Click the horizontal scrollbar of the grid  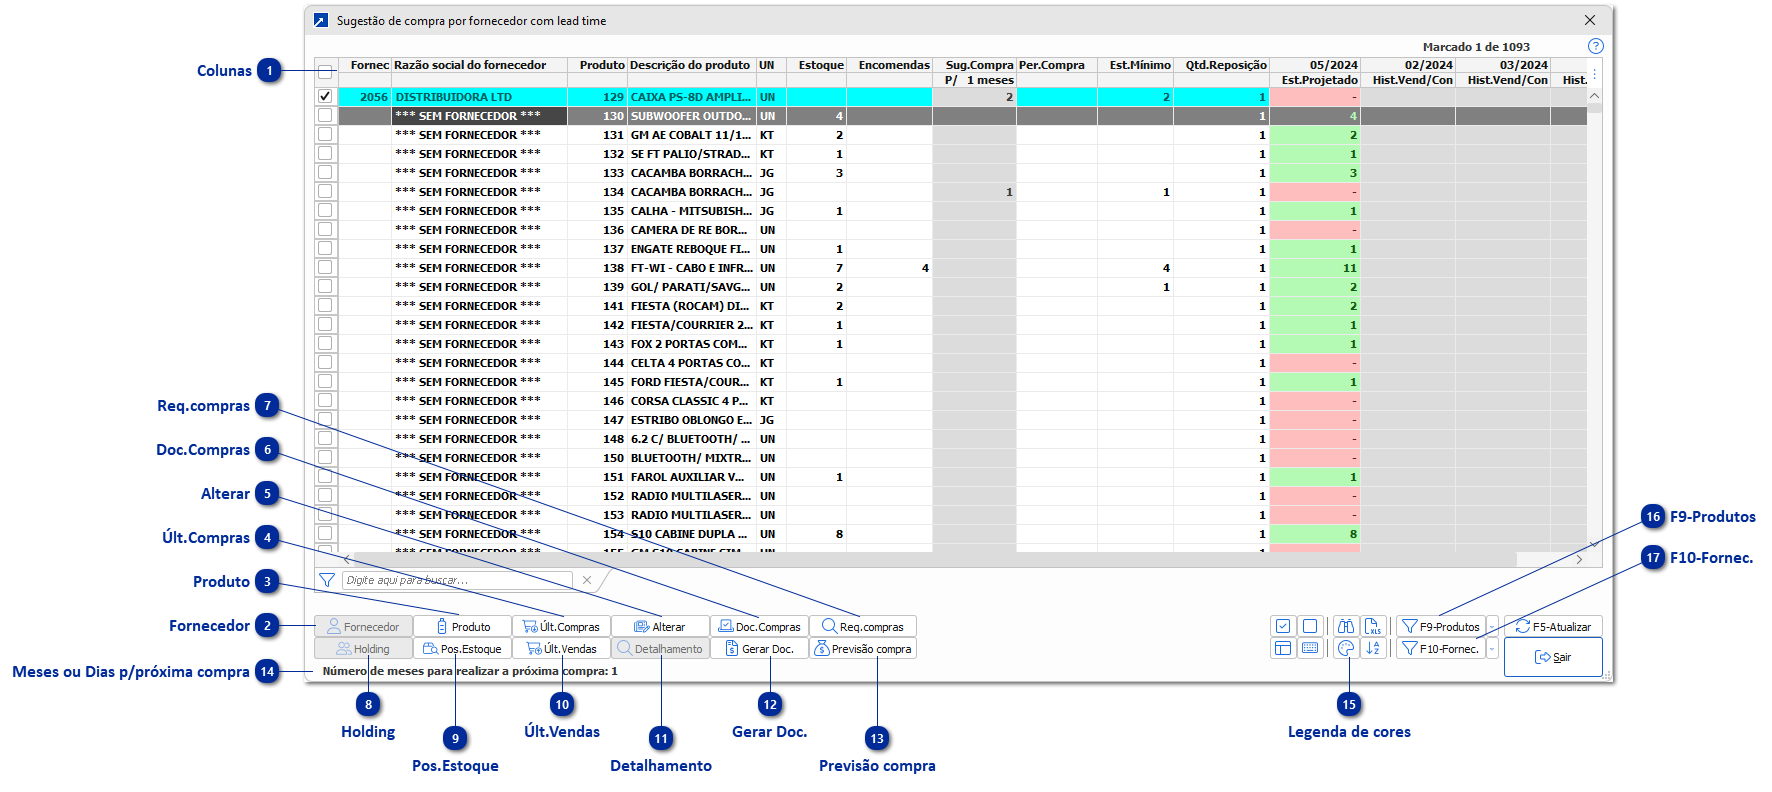(x=935, y=559)
